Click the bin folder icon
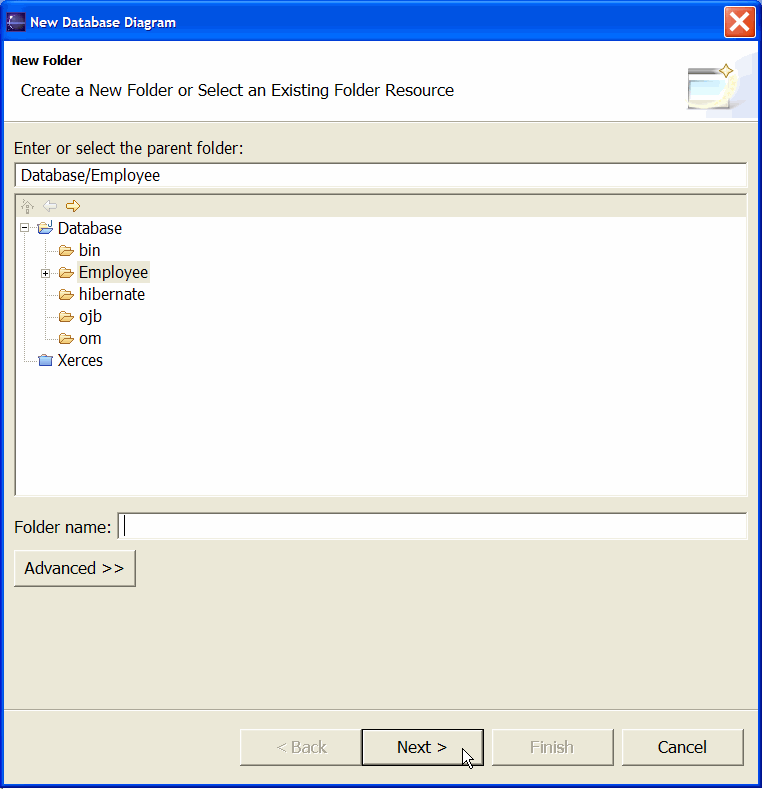 (66, 251)
